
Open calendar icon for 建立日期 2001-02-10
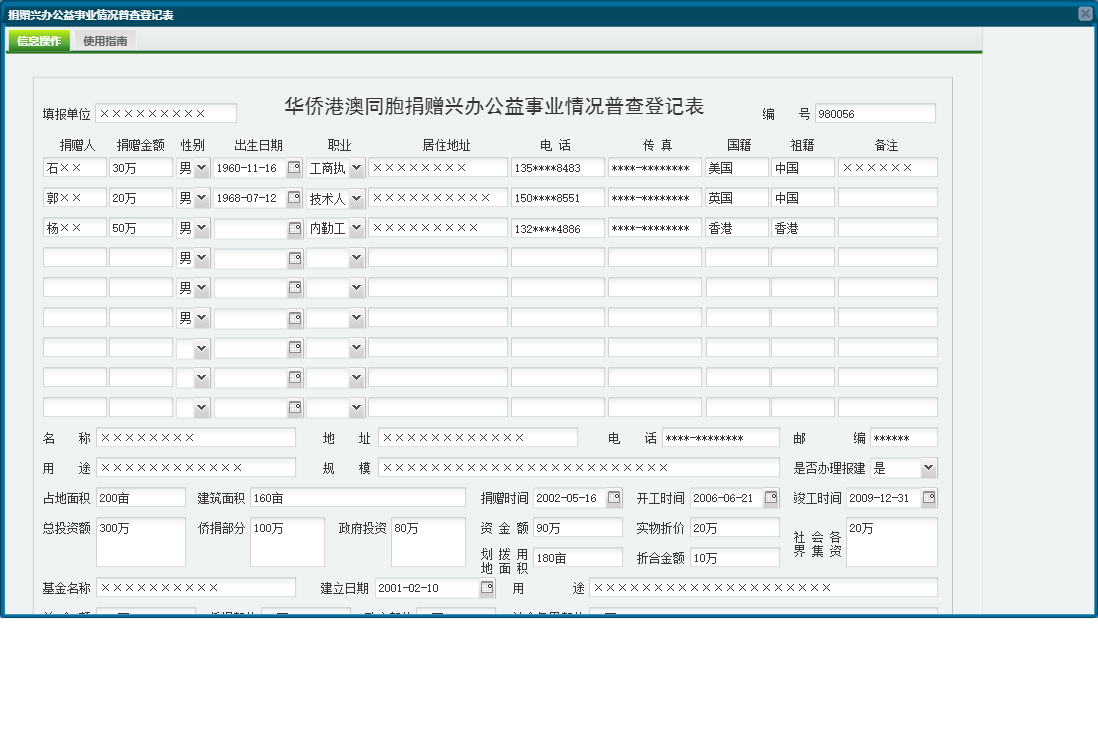pos(487,588)
